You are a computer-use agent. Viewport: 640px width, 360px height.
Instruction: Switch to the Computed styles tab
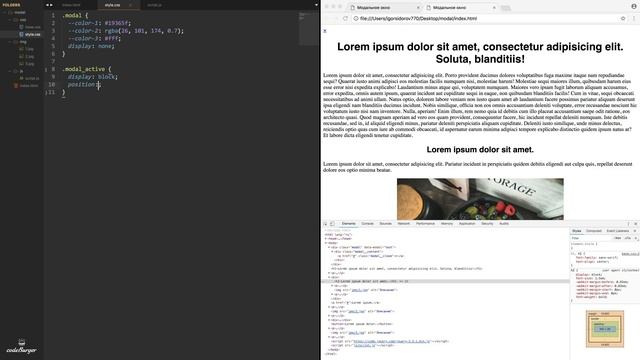(x=594, y=231)
